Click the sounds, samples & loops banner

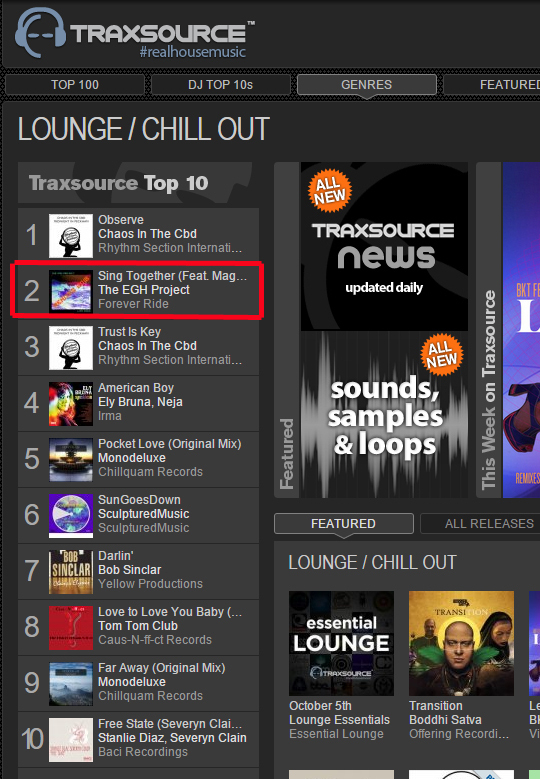pos(384,414)
